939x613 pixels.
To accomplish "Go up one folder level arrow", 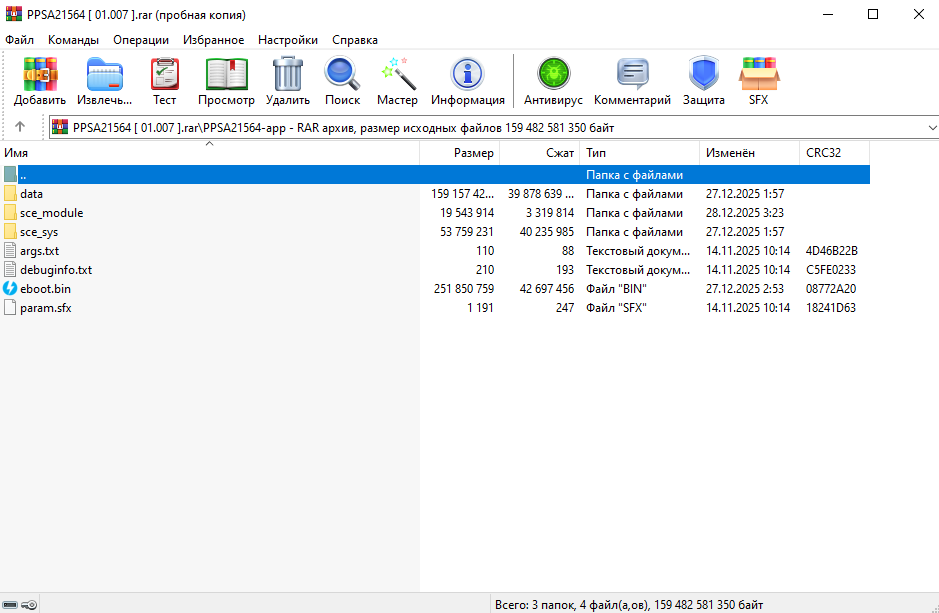I will point(20,127).
